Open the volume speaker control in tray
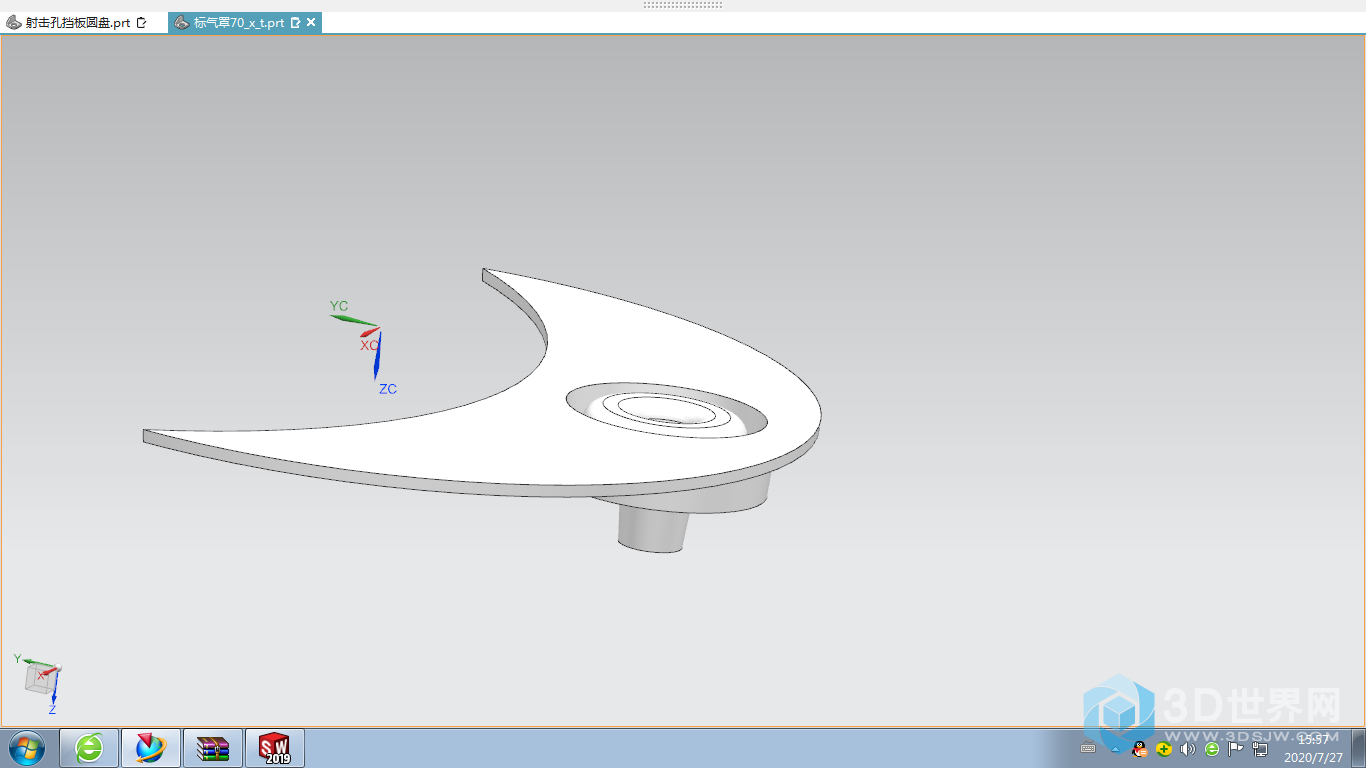Image resolution: width=1366 pixels, height=768 pixels. coord(1188,748)
